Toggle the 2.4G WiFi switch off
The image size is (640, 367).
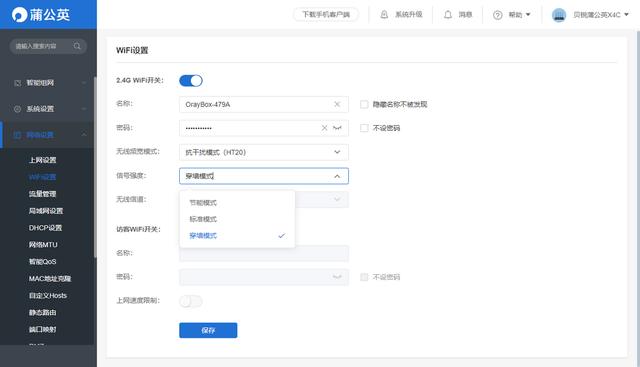[x=191, y=81]
